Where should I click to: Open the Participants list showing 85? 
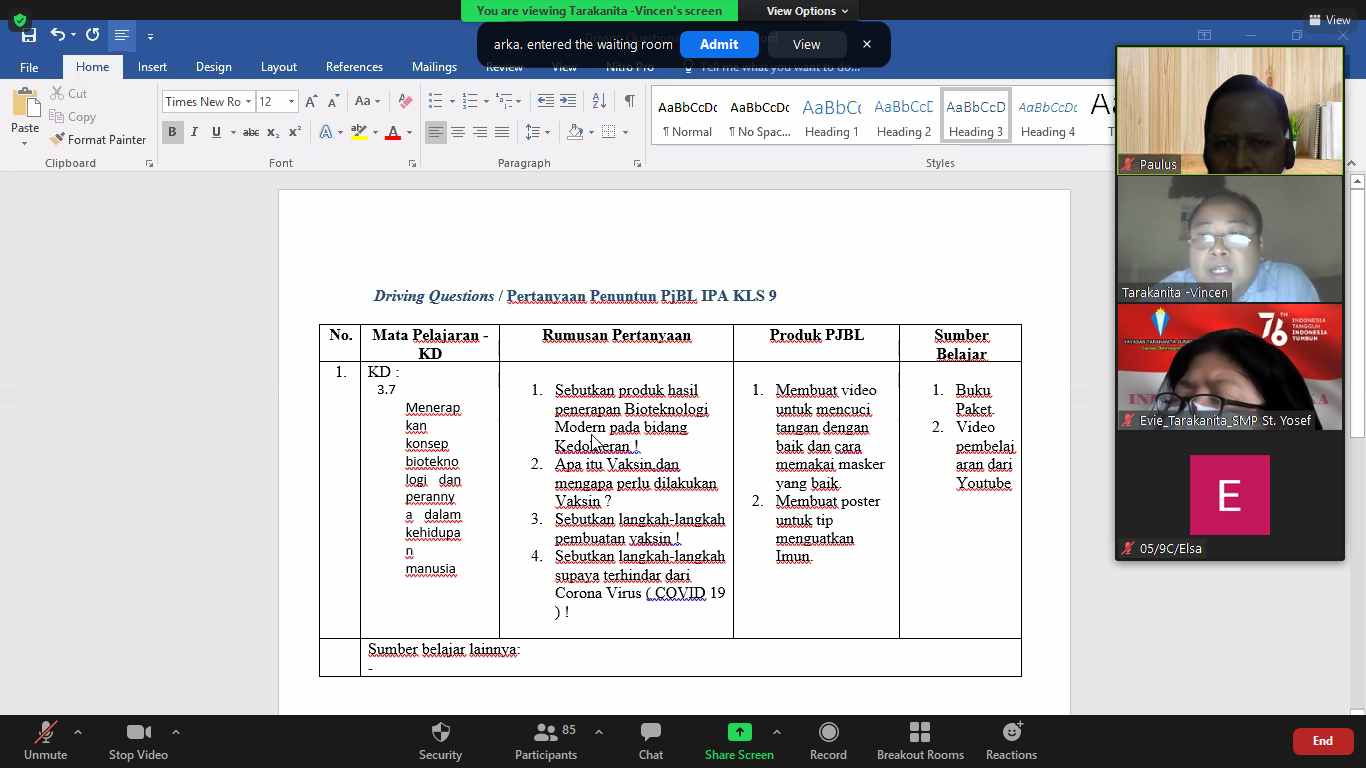(x=546, y=741)
